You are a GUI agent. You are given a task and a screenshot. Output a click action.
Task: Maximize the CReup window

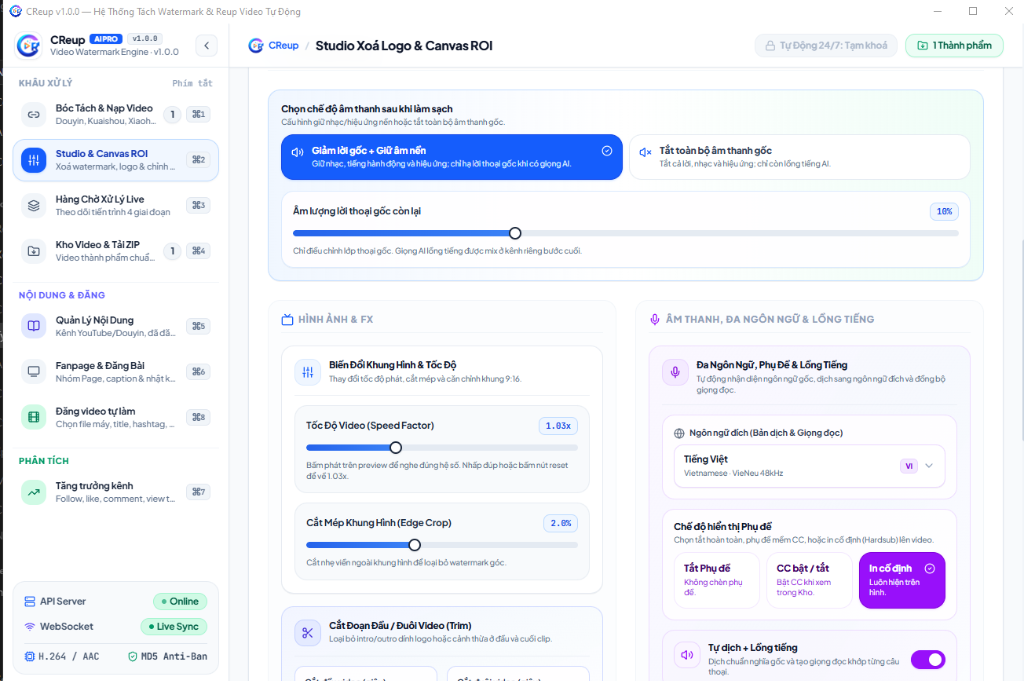point(973,11)
